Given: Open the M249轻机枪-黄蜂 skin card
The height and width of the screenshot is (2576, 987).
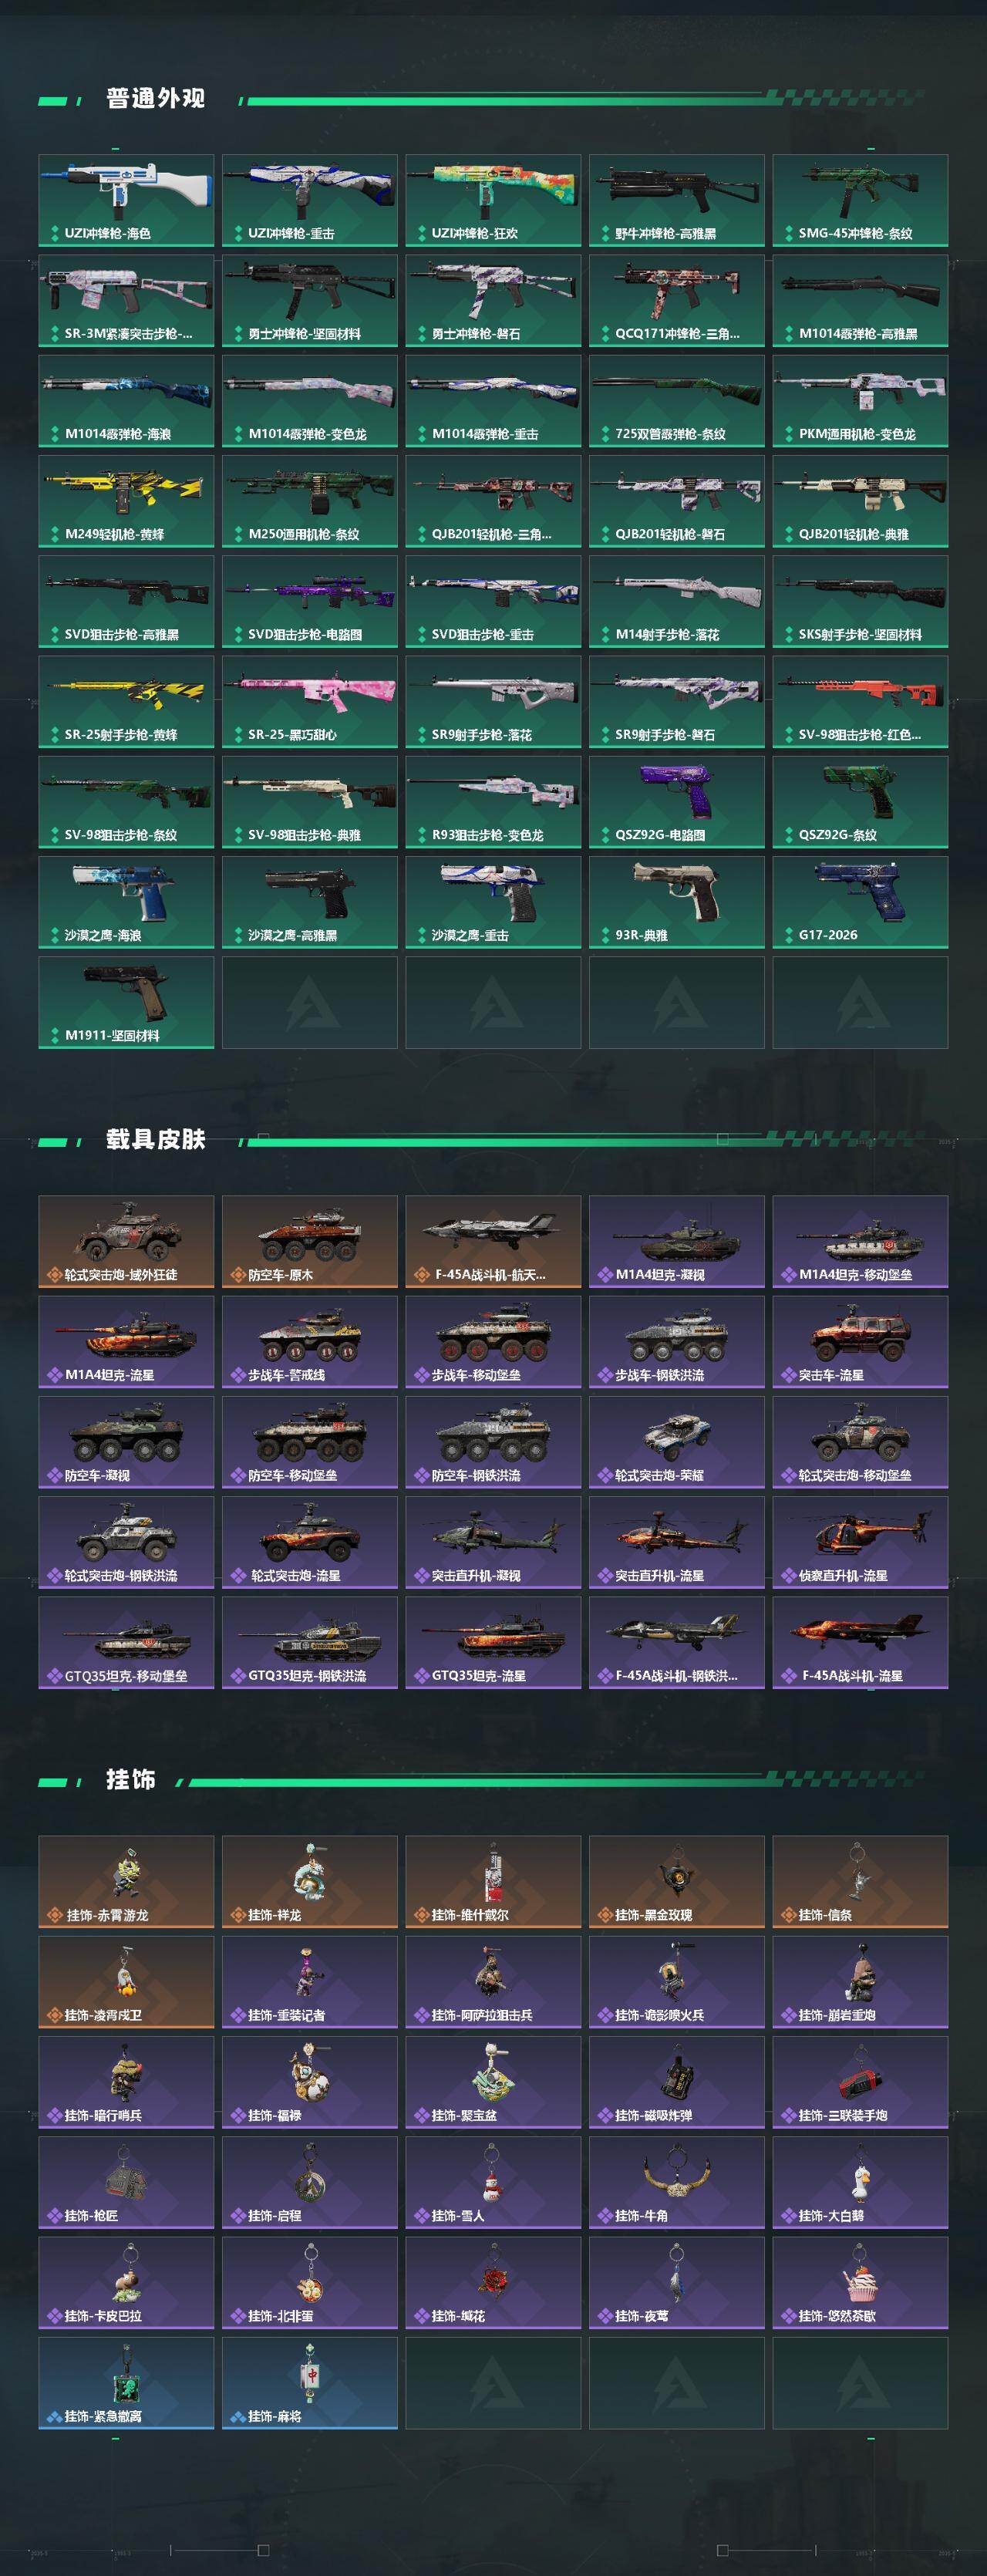Looking at the screenshot, I should click(126, 501).
